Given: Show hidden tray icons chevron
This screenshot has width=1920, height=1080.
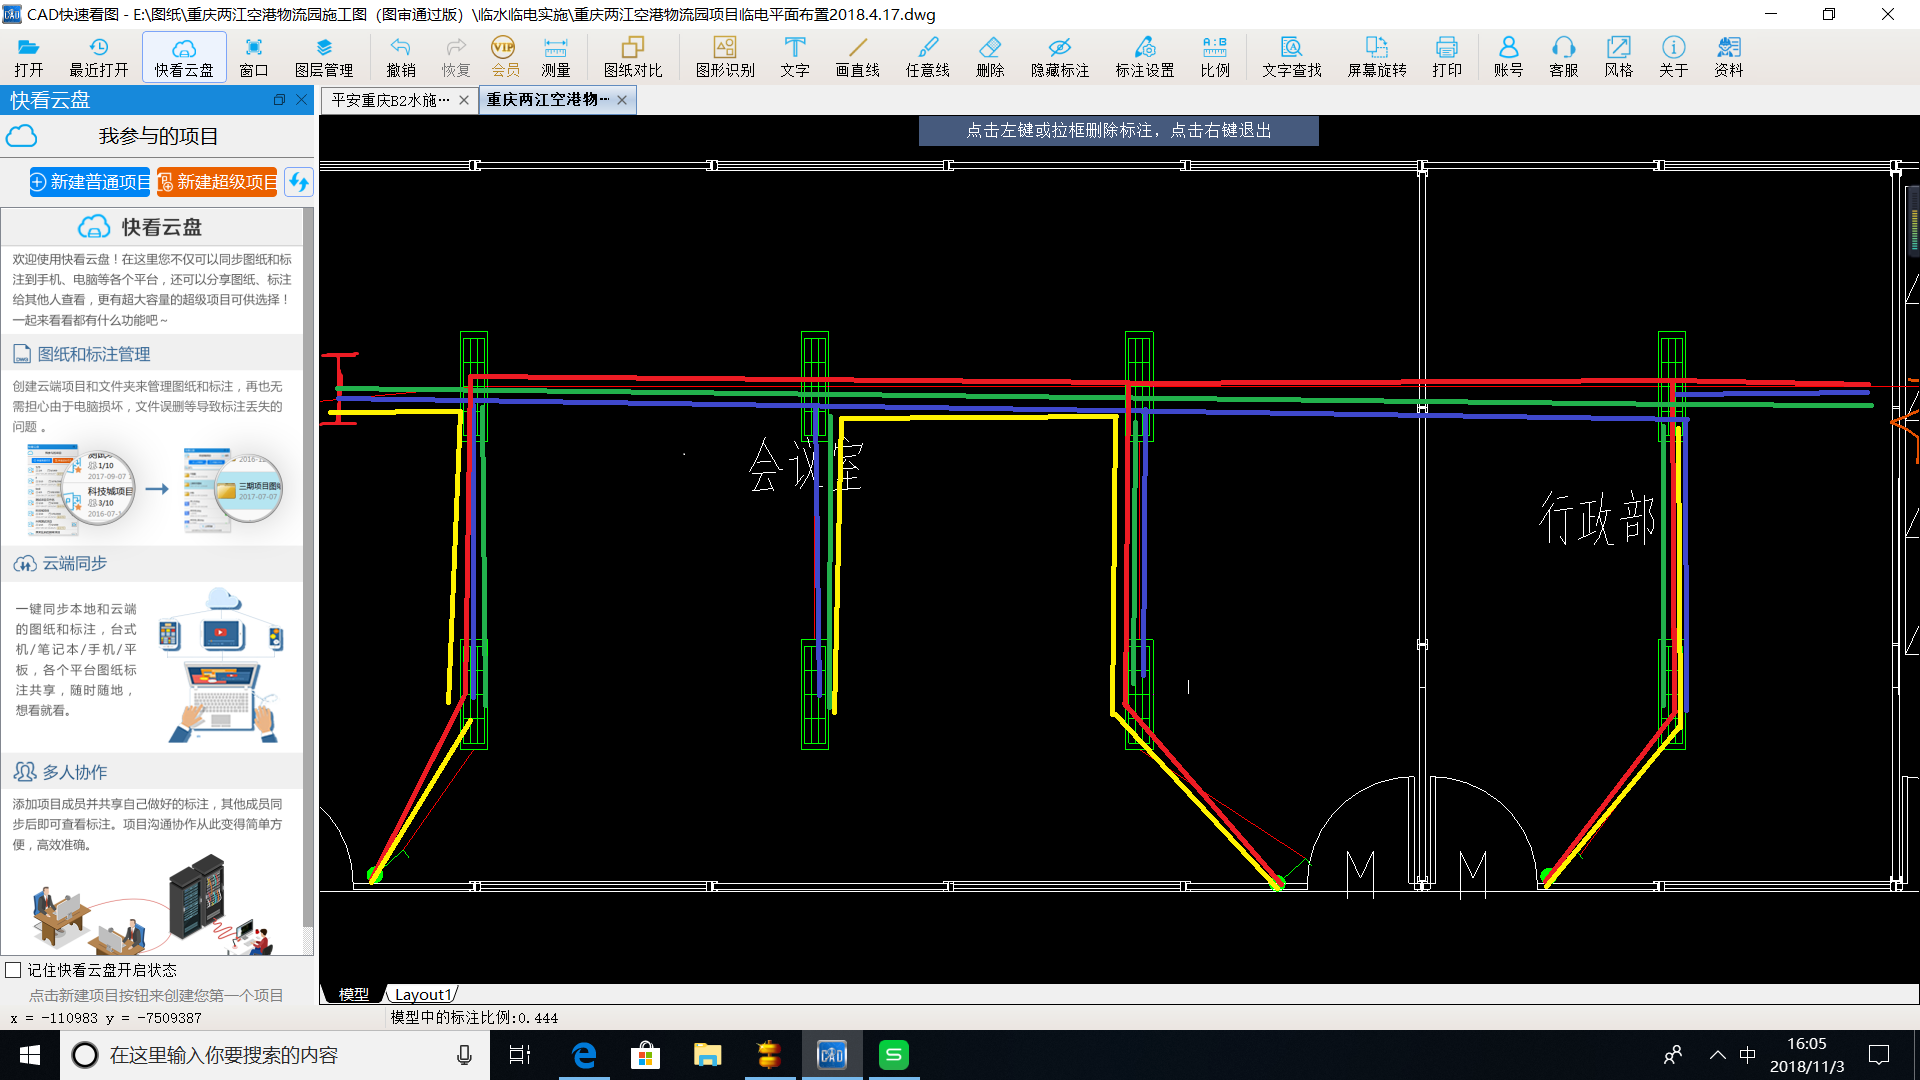Looking at the screenshot, I should coord(1717,1055).
